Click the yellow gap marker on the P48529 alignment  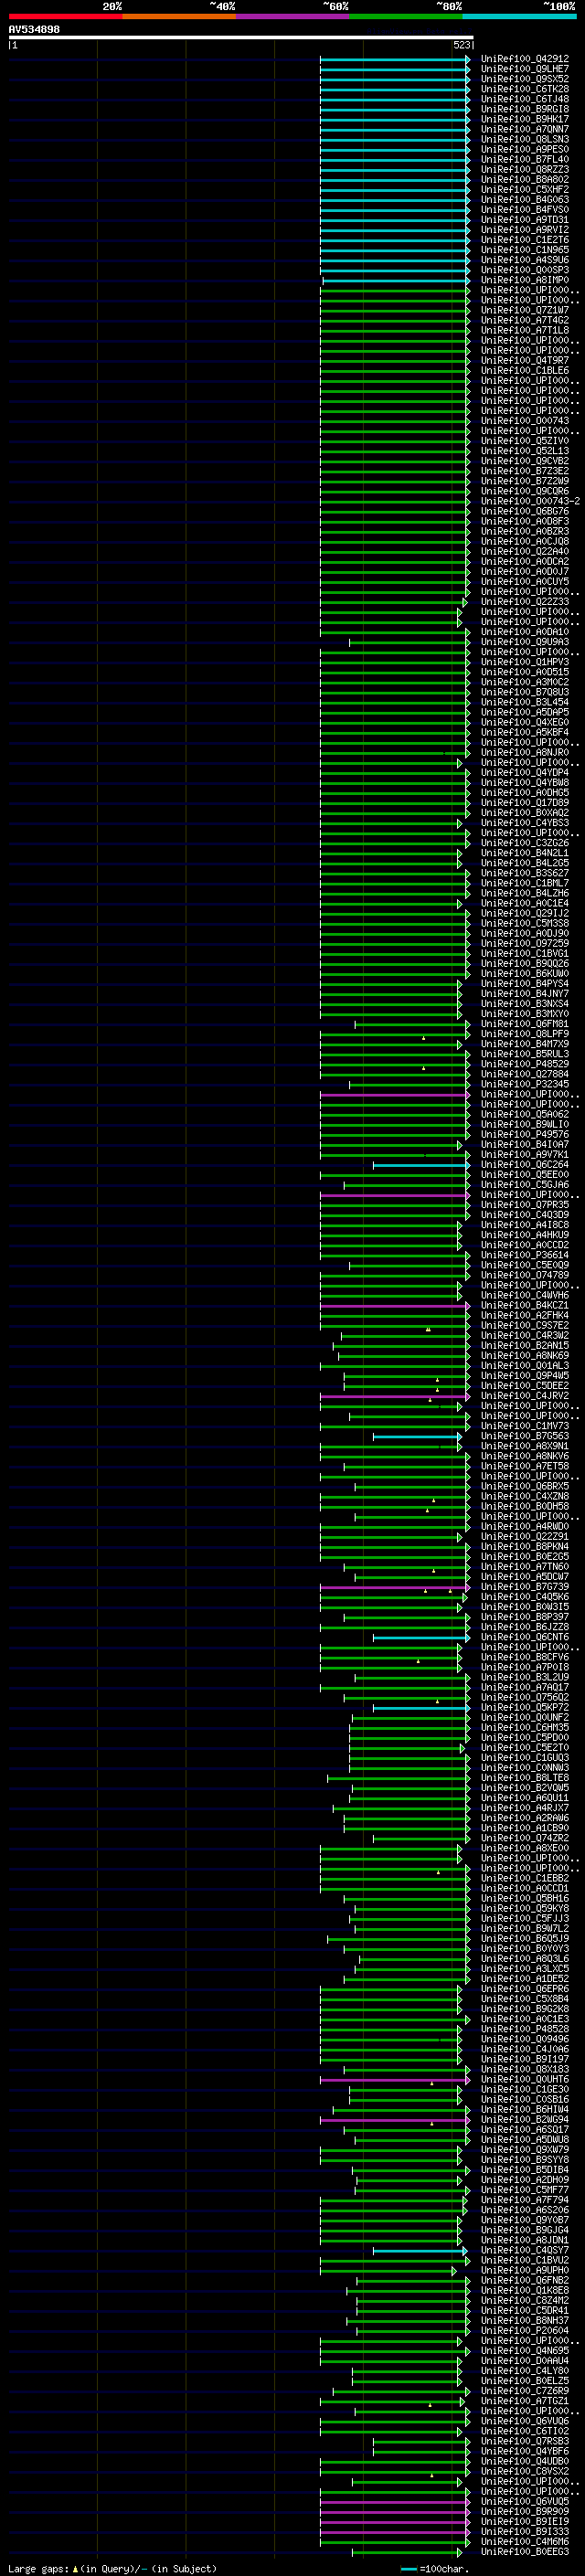click(x=423, y=1068)
